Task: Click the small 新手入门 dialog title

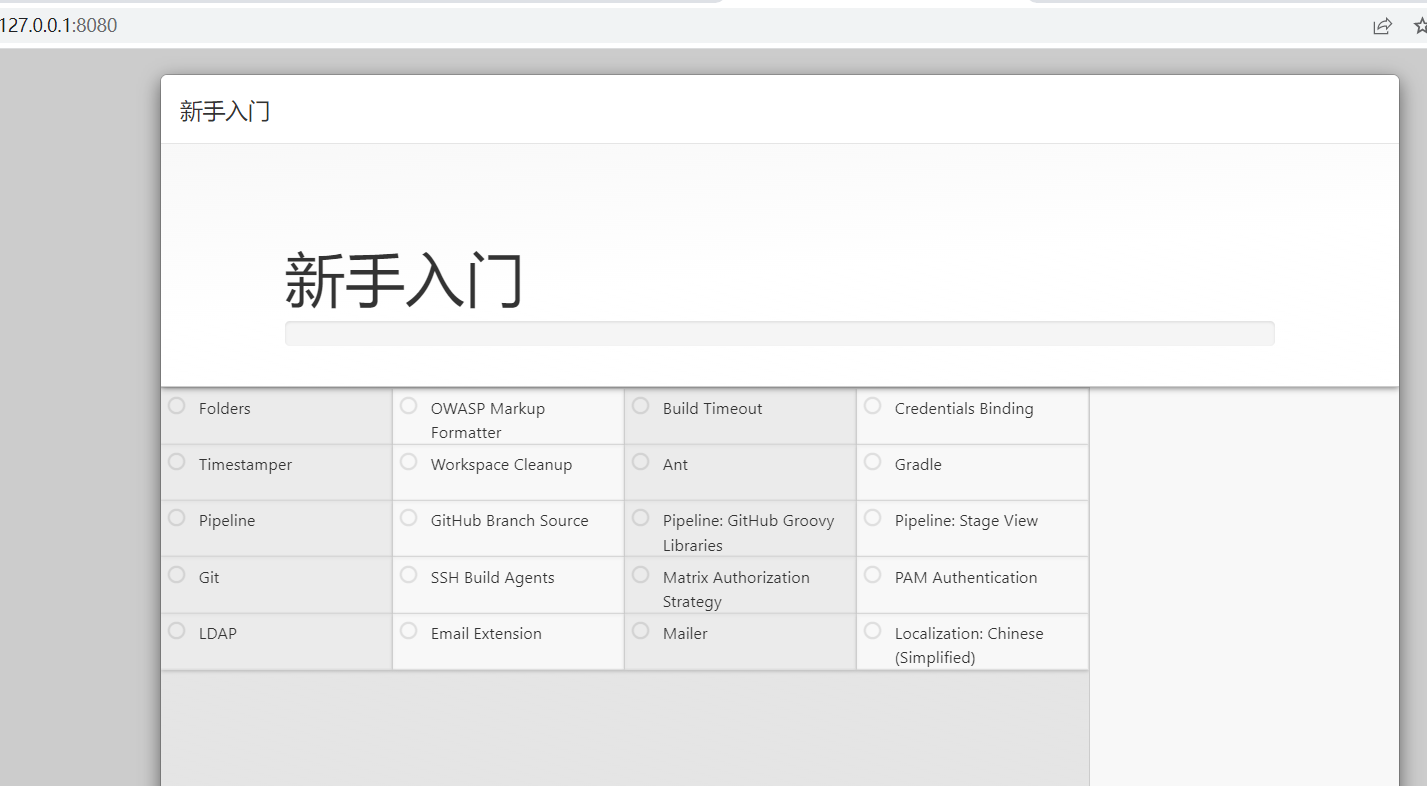Action: pos(225,111)
